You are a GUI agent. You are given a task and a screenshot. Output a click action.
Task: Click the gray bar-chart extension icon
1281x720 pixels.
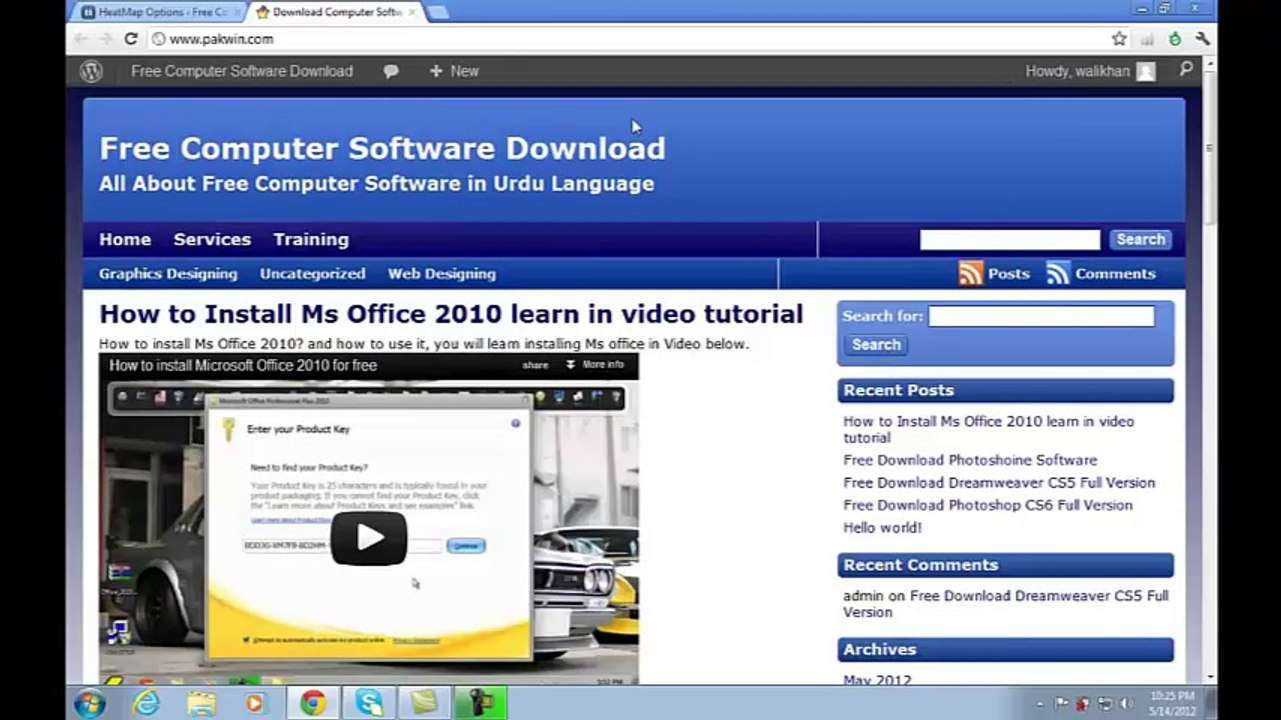point(1147,39)
